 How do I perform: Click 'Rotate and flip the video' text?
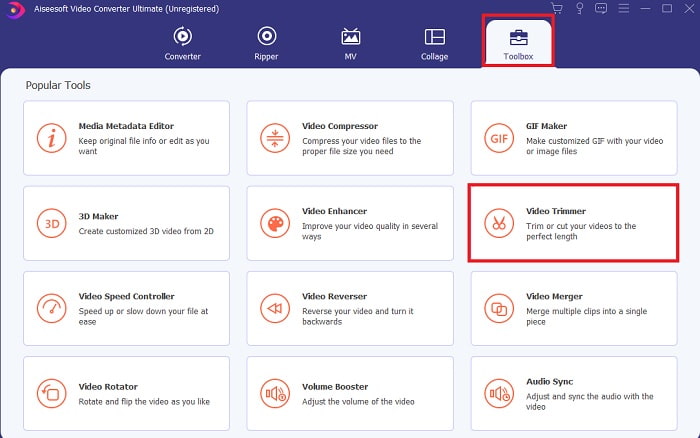(144, 402)
